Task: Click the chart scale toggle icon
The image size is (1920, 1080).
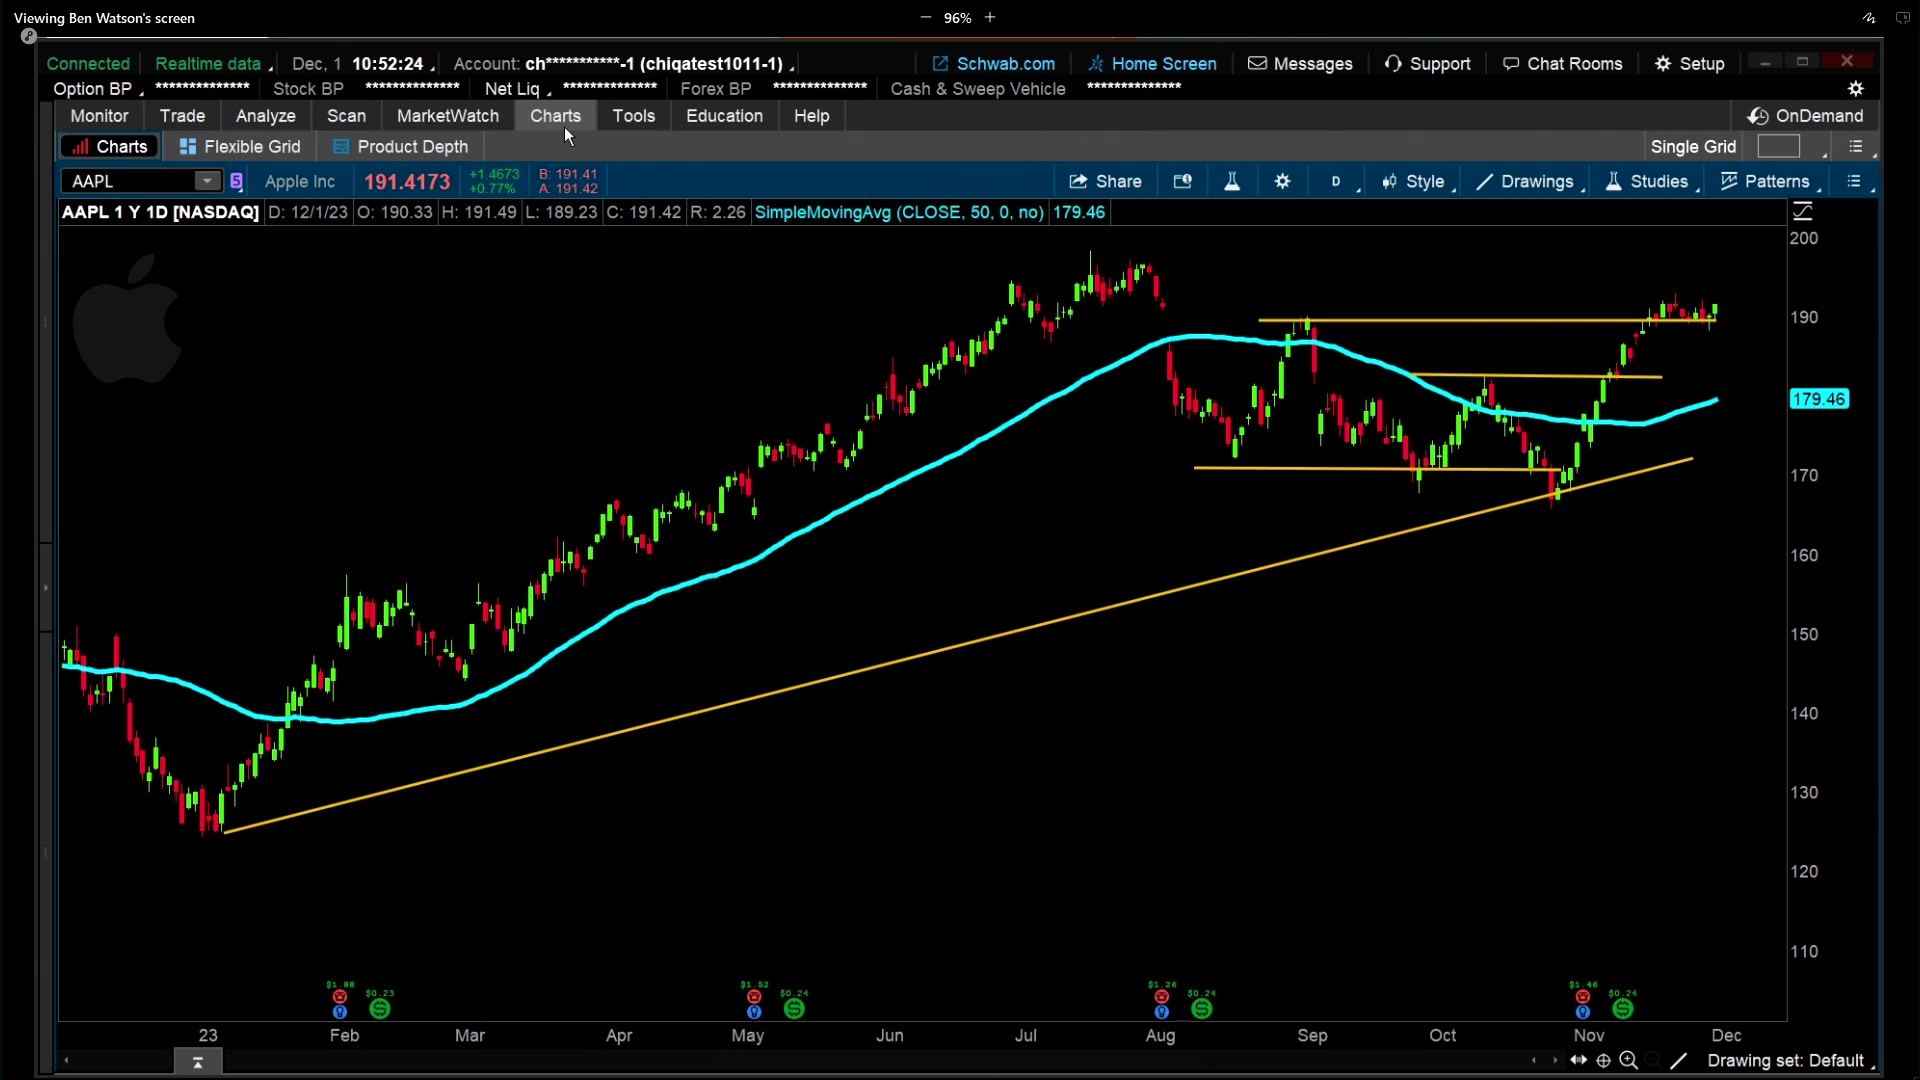Action: (x=1803, y=212)
